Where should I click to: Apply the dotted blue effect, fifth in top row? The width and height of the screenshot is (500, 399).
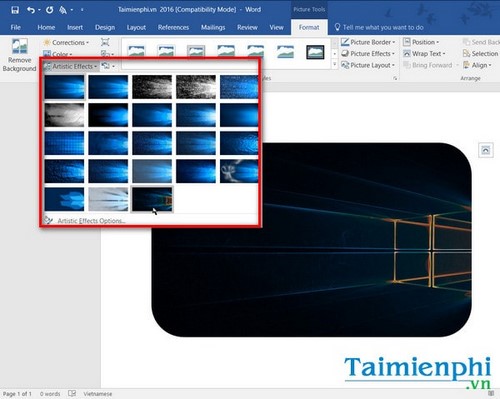coord(239,87)
